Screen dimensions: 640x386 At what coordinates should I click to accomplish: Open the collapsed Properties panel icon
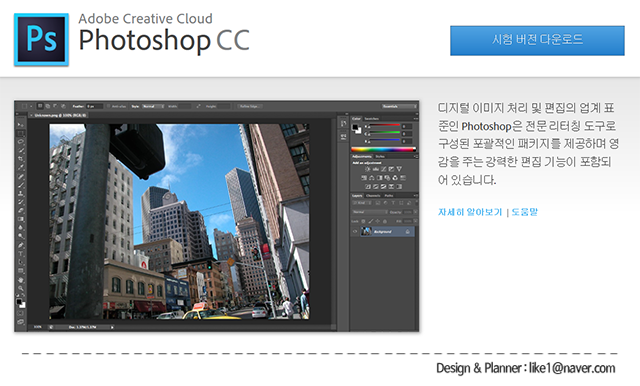click(x=344, y=137)
